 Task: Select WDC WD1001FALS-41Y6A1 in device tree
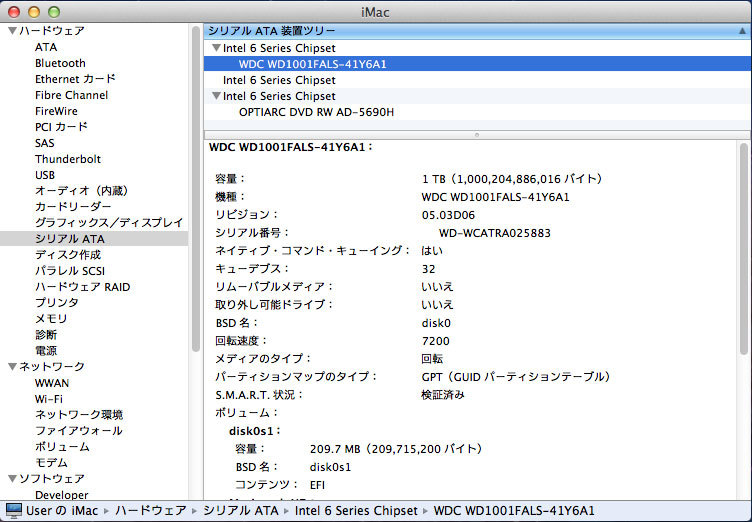[477, 64]
